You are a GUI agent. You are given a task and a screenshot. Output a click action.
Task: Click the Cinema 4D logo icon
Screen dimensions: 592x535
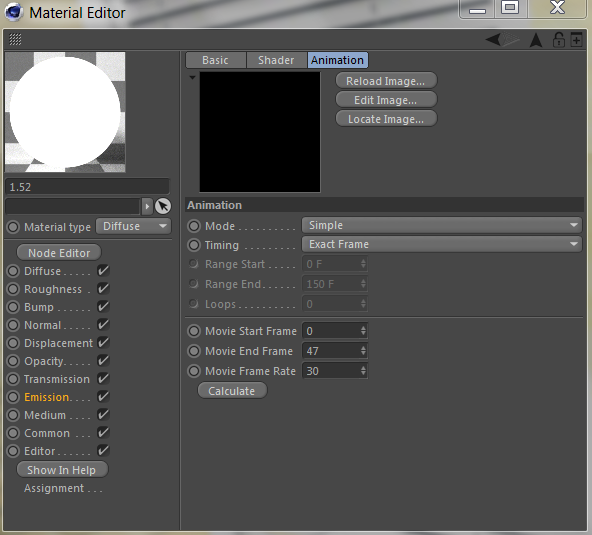point(14,12)
